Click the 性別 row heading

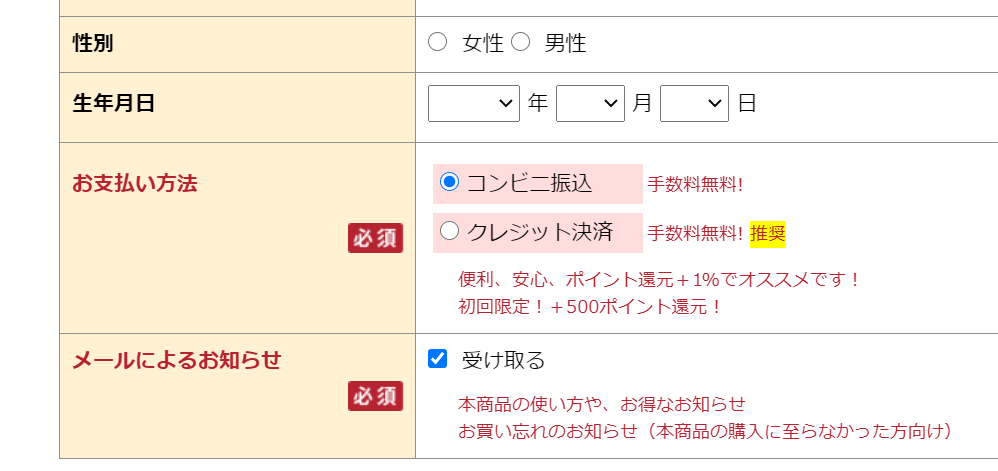pyautogui.click(x=93, y=43)
